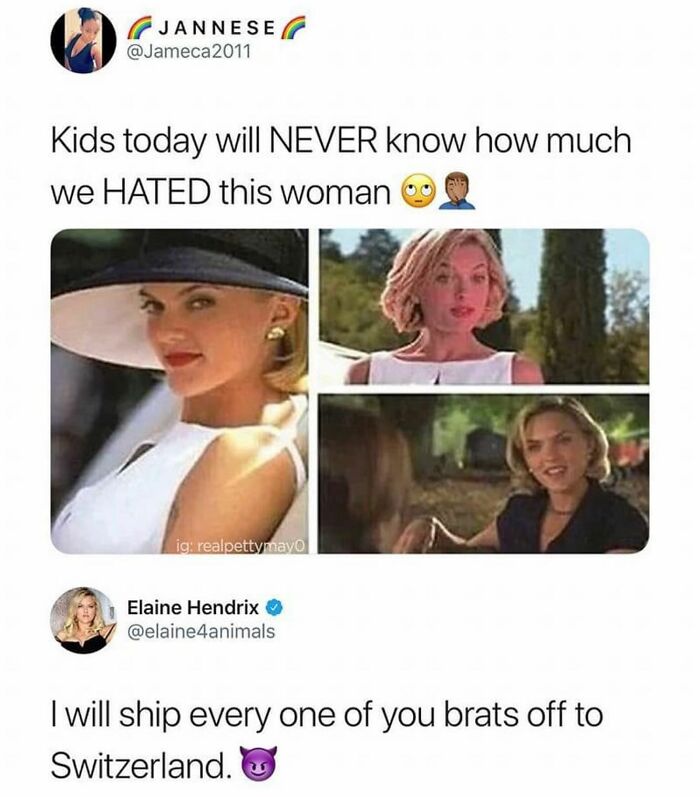Viewport: 700px width, 797px height.
Task: Click the reply text starting 'I will ship'
Action: click(x=326, y=740)
